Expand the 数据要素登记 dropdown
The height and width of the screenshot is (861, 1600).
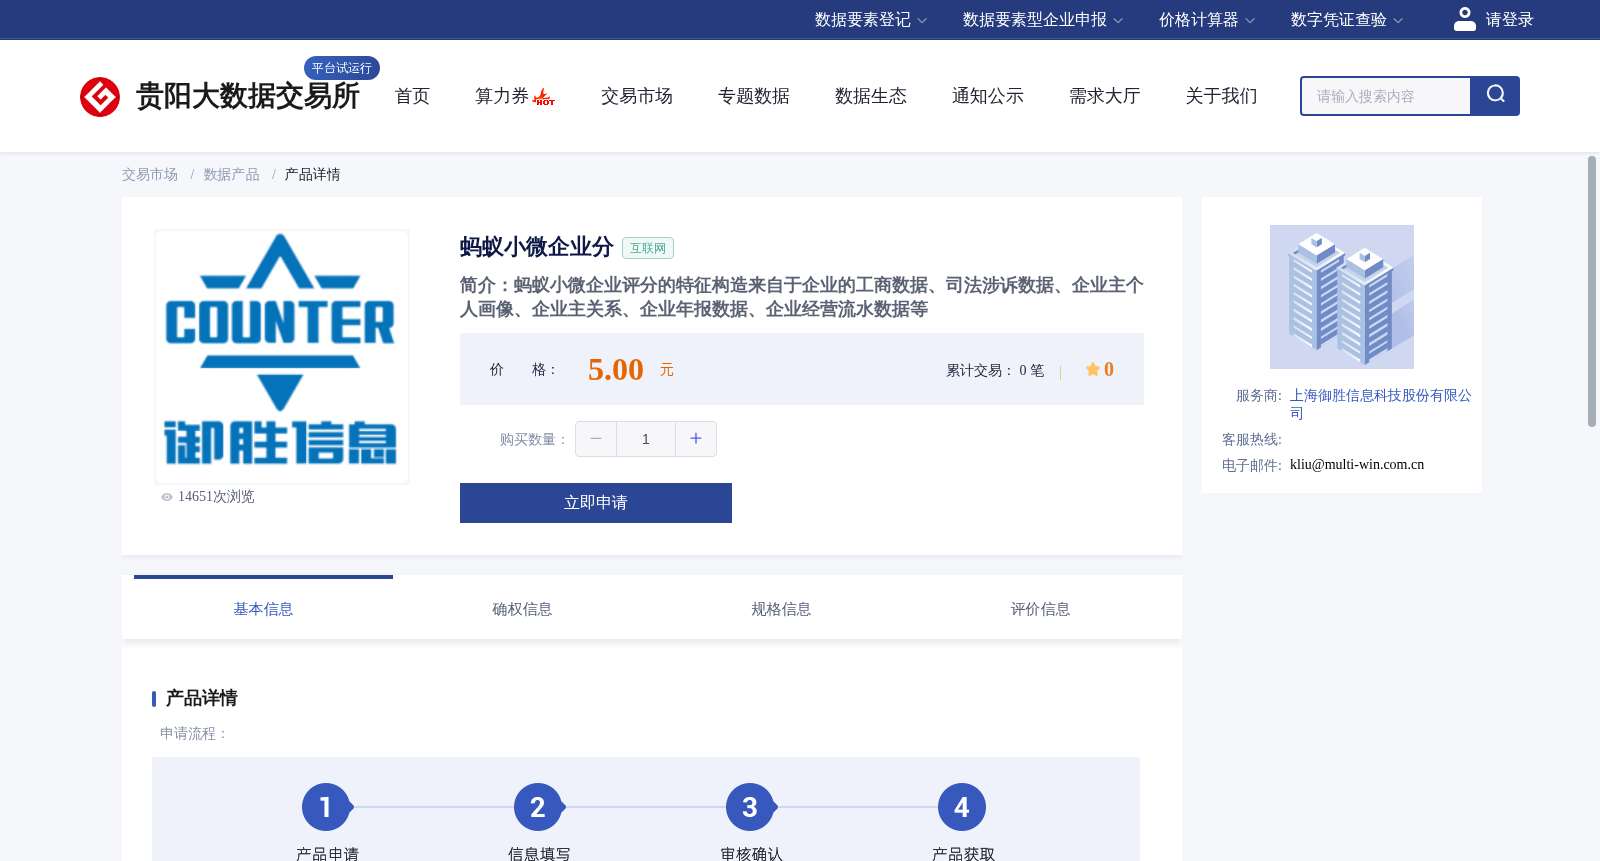(x=871, y=20)
